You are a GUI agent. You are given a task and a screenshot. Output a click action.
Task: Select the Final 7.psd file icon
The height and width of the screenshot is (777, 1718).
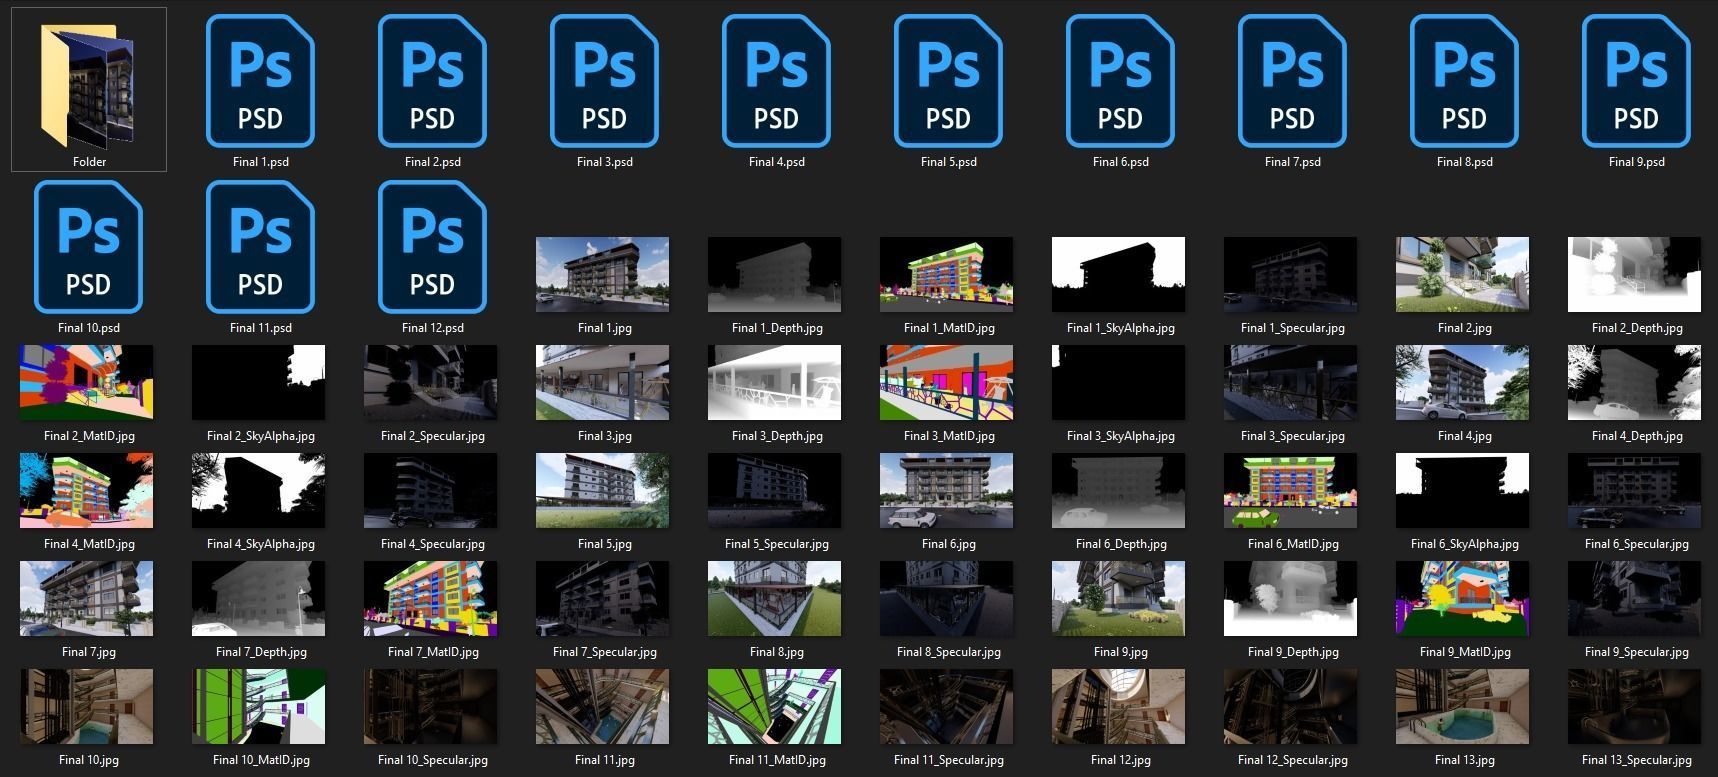[x=1292, y=81]
